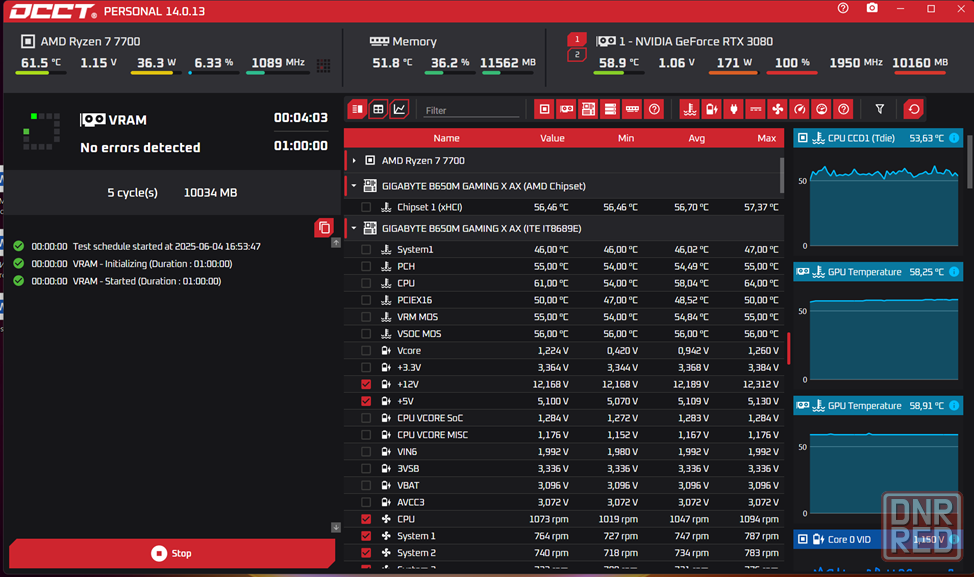Viewport: 974px width, 577px height.
Task: Click the VRAM Started log entry
Action: tap(126, 281)
